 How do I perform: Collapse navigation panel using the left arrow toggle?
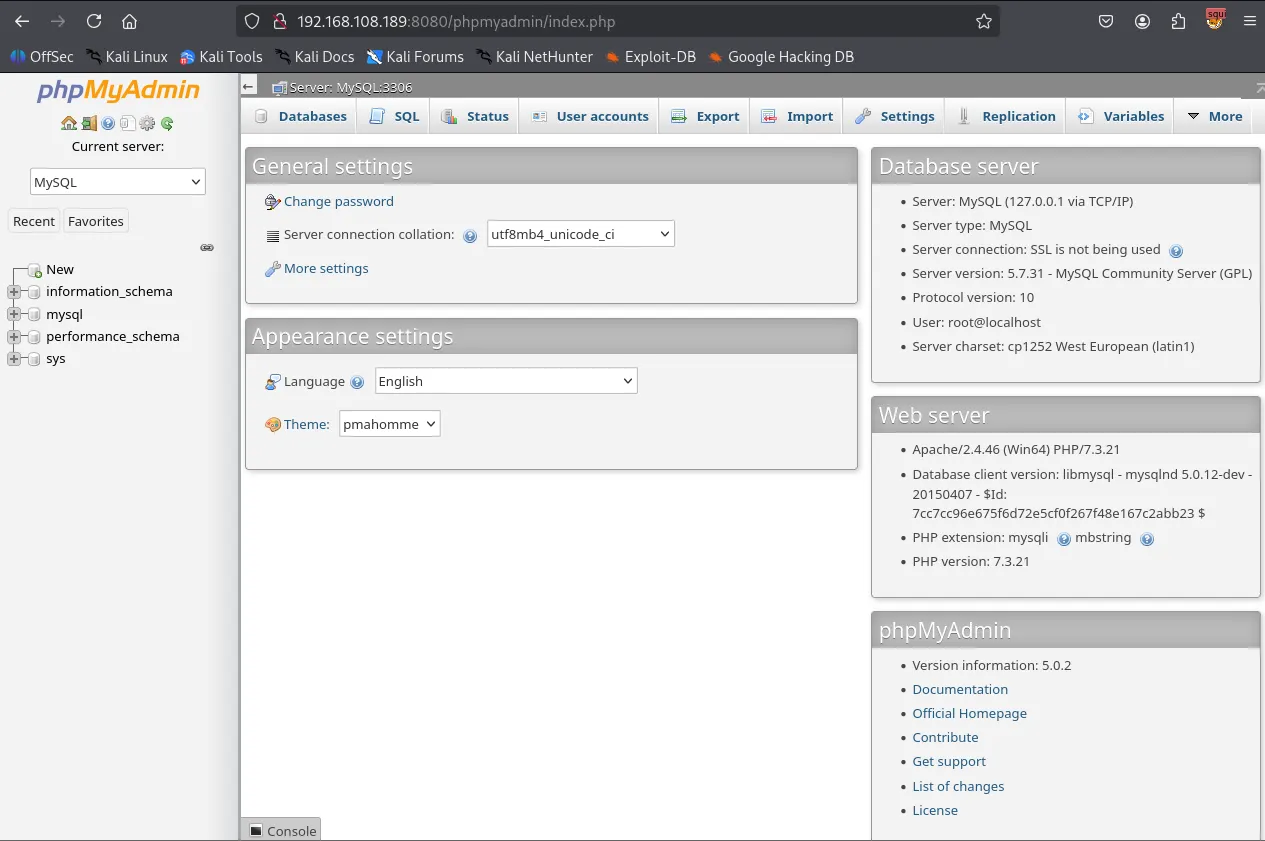pos(249,87)
